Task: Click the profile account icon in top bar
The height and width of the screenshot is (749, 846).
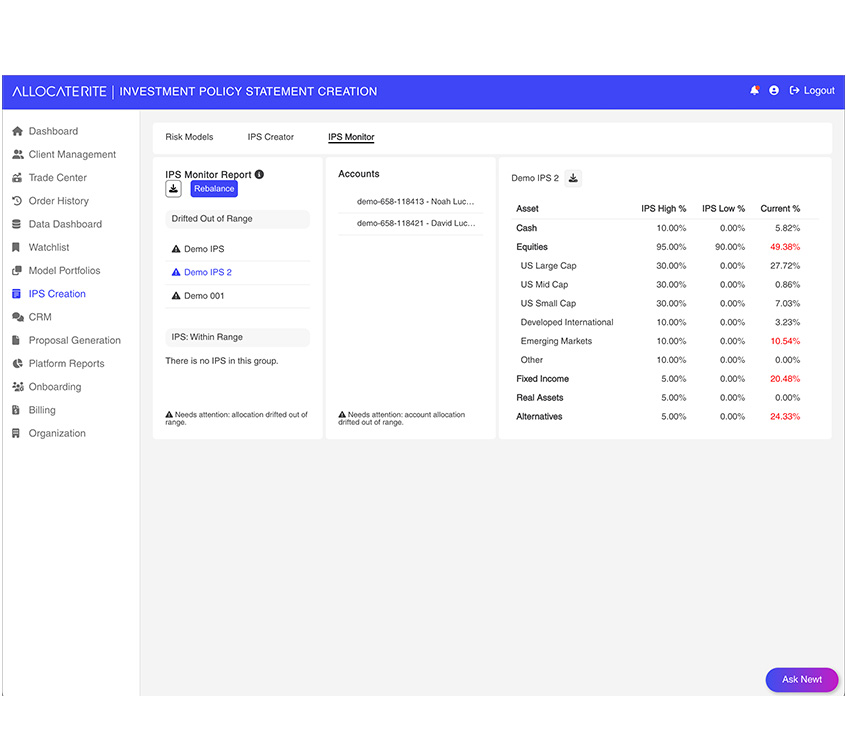Action: [x=774, y=90]
